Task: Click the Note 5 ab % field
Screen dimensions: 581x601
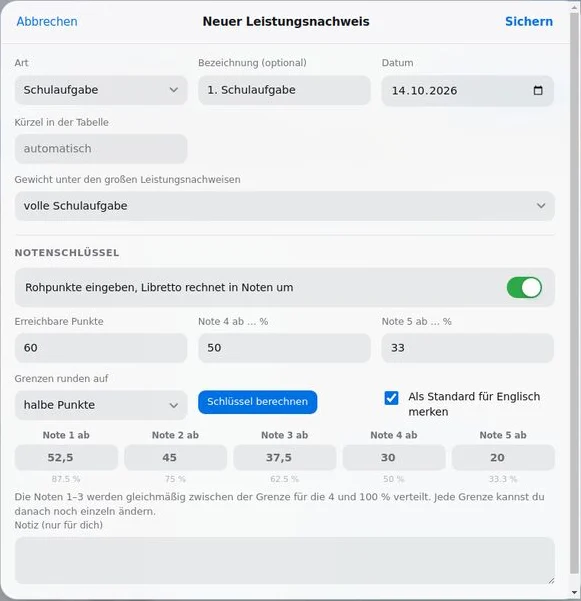Action: pyautogui.click(x=467, y=348)
